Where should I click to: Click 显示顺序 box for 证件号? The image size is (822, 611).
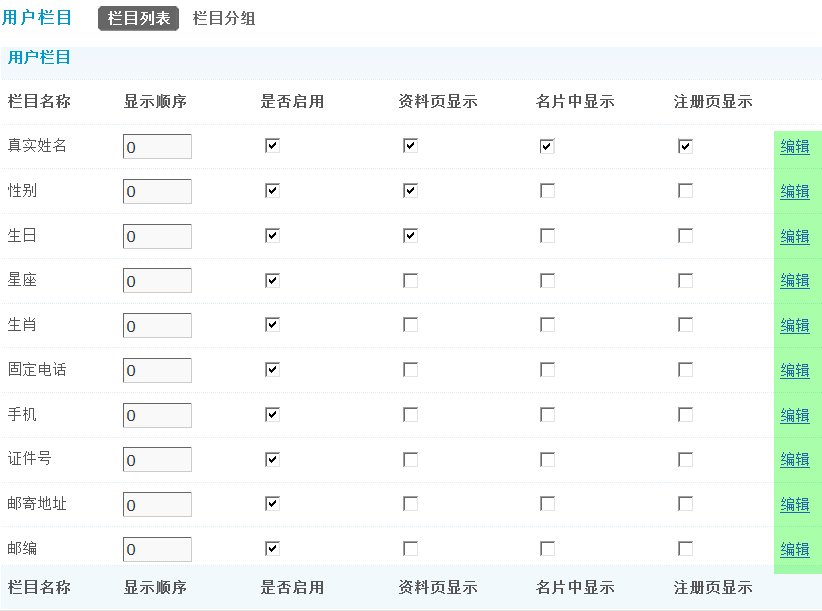[157, 459]
